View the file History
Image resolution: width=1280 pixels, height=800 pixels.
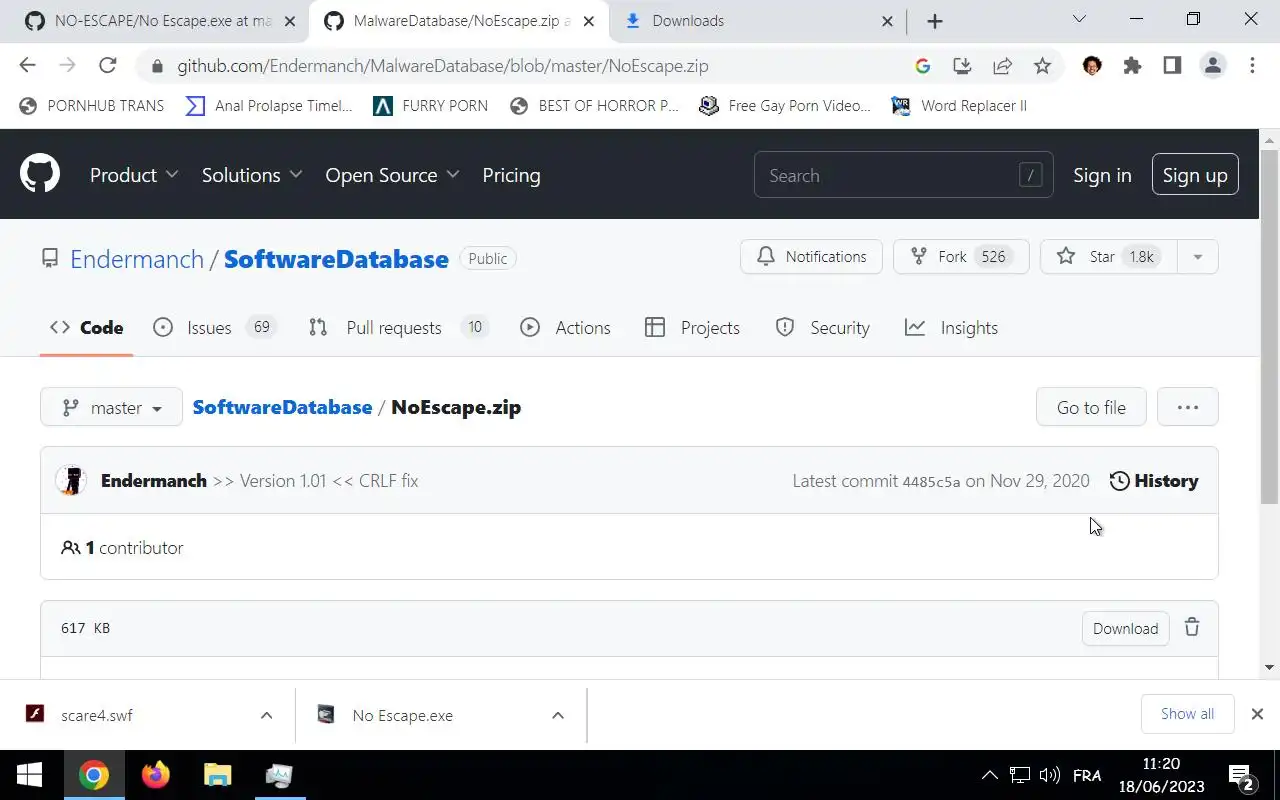click(1154, 481)
